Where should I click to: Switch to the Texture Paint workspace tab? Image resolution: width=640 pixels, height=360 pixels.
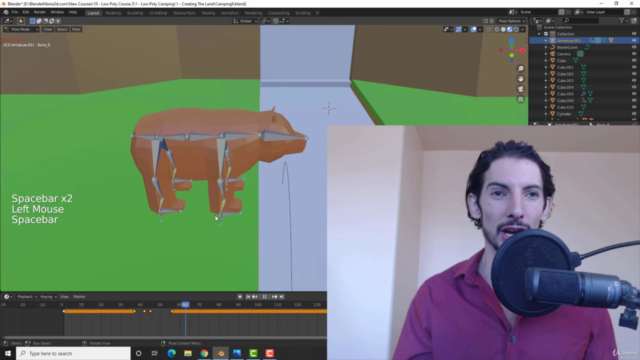(x=184, y=13)
